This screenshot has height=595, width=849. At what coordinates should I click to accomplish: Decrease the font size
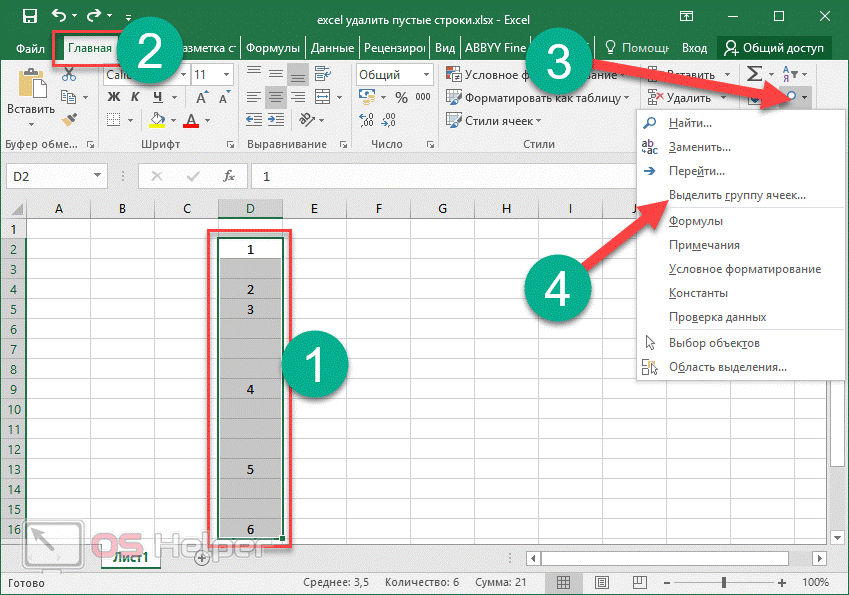[223, 98]
